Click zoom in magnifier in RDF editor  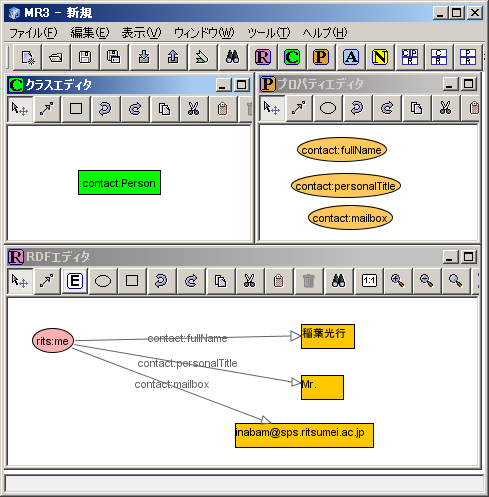pos(397,281)
